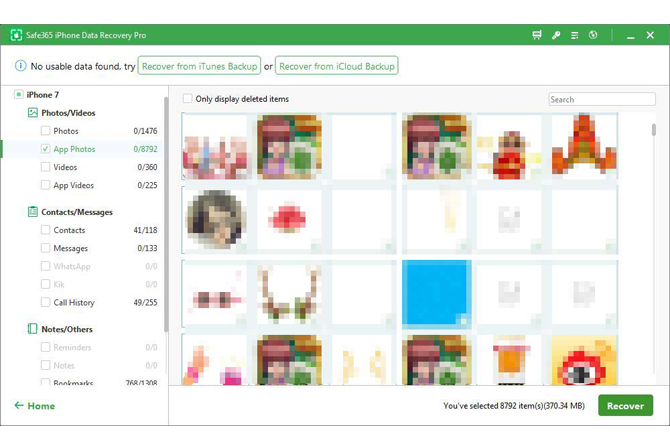Collapse the iPhone 7 device tree

click(18, 95)
